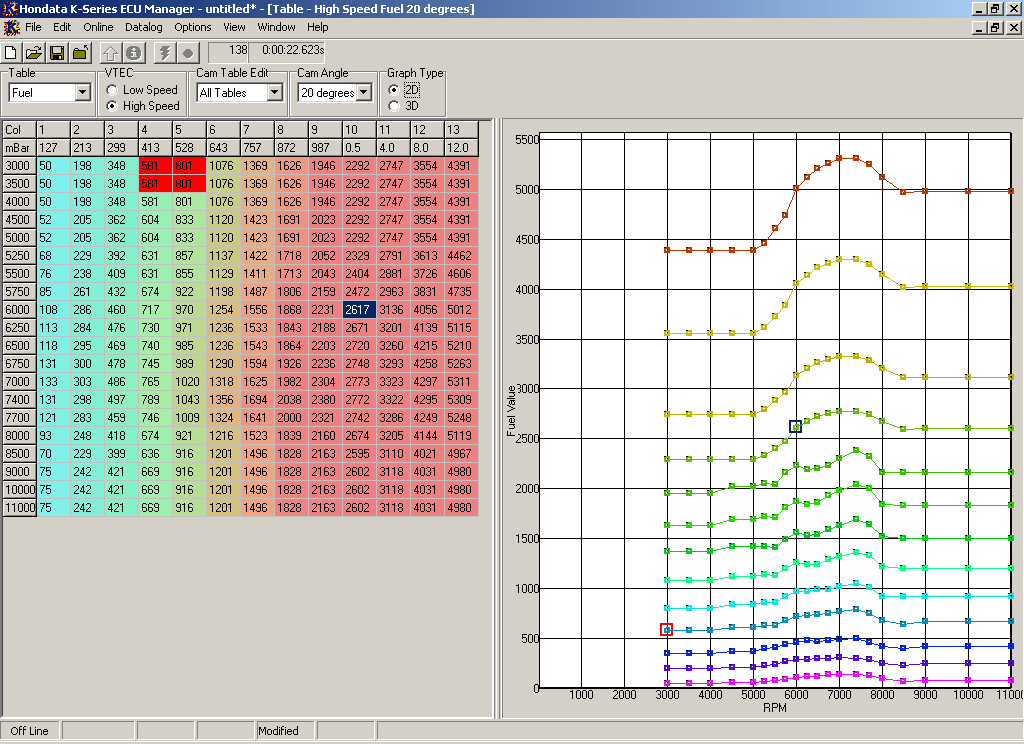The width and height of the screenshot is (1024, 744).
Task: Open the File menu
Action: (33, 27)
